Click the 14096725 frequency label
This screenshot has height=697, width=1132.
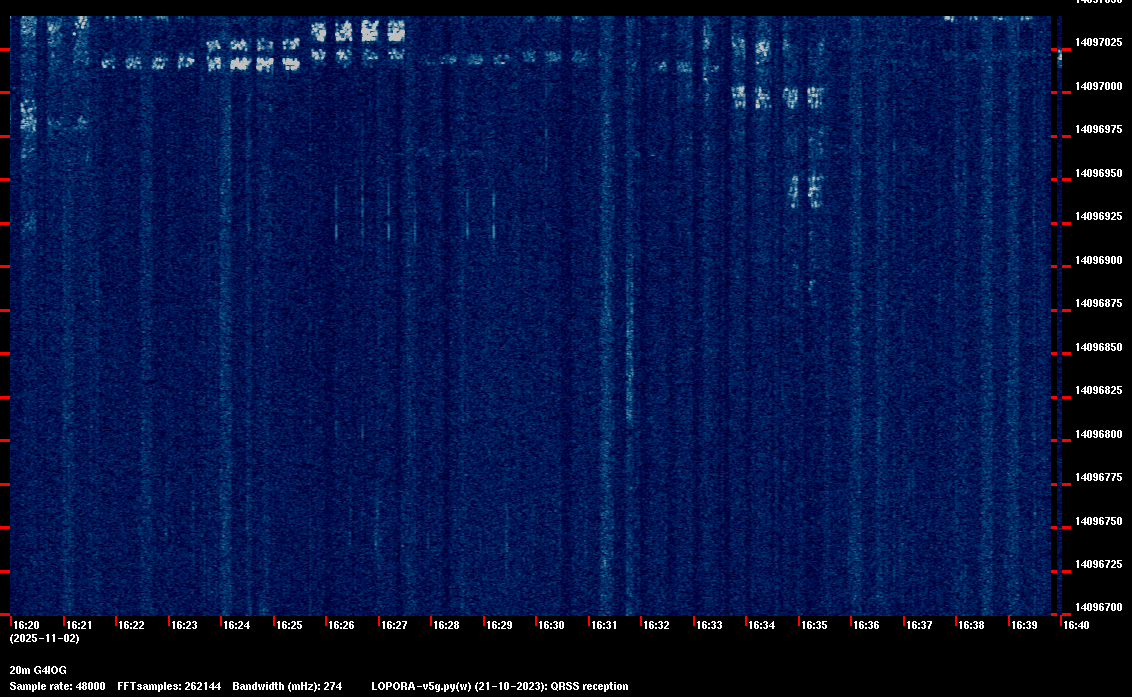(x=1099, y=564)
